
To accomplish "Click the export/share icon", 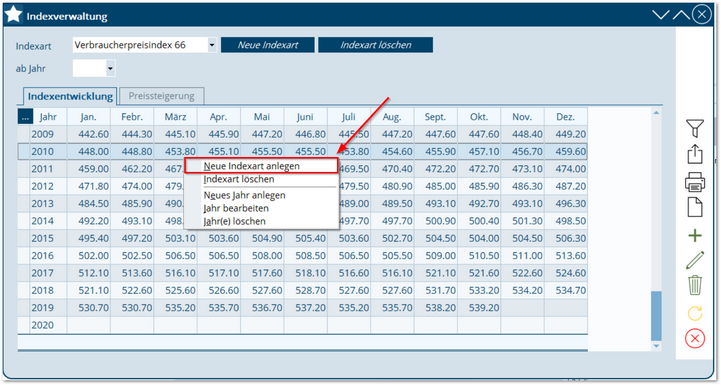I will [x=695, y=154].
